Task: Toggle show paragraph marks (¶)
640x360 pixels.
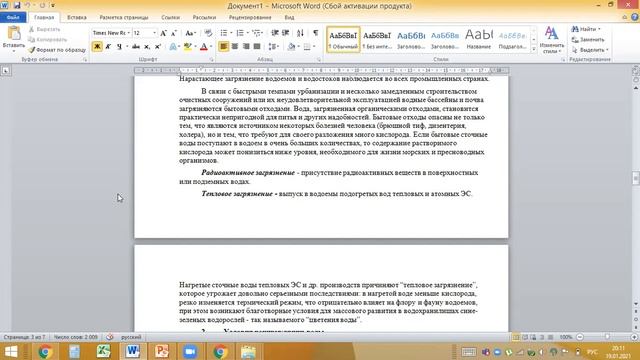Action: tap(316, 33)
